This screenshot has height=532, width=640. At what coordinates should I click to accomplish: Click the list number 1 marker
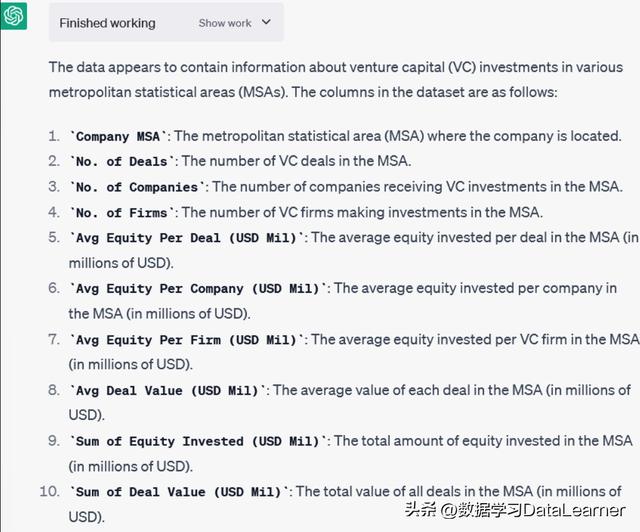click(53, 136)
